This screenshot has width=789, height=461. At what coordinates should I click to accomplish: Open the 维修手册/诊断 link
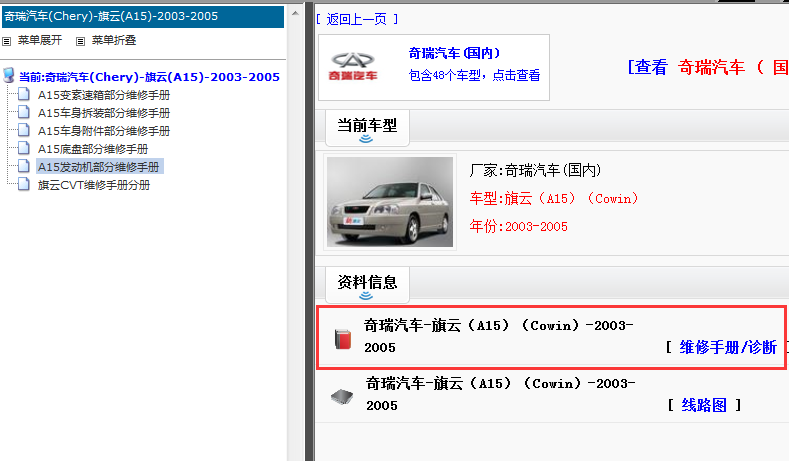[x=728, y=347]
